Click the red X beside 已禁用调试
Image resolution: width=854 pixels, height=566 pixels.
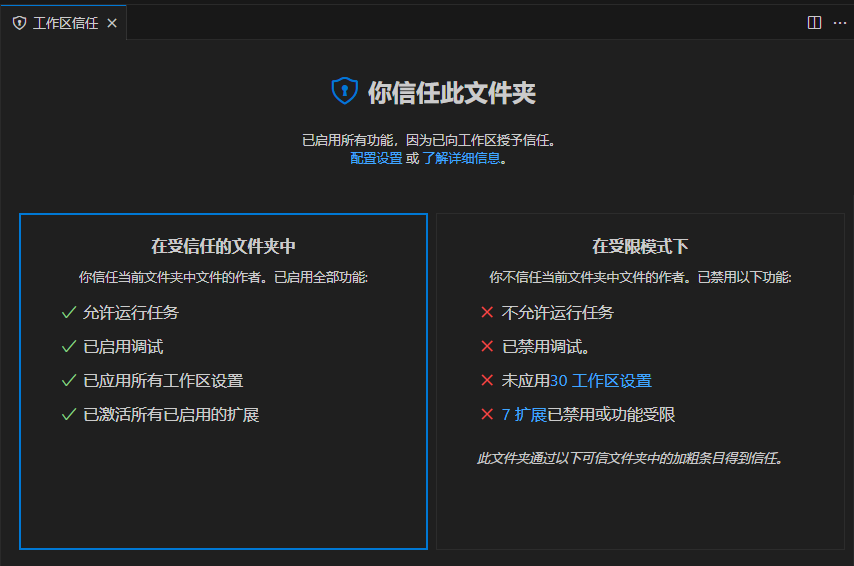[x=487, y=347]
